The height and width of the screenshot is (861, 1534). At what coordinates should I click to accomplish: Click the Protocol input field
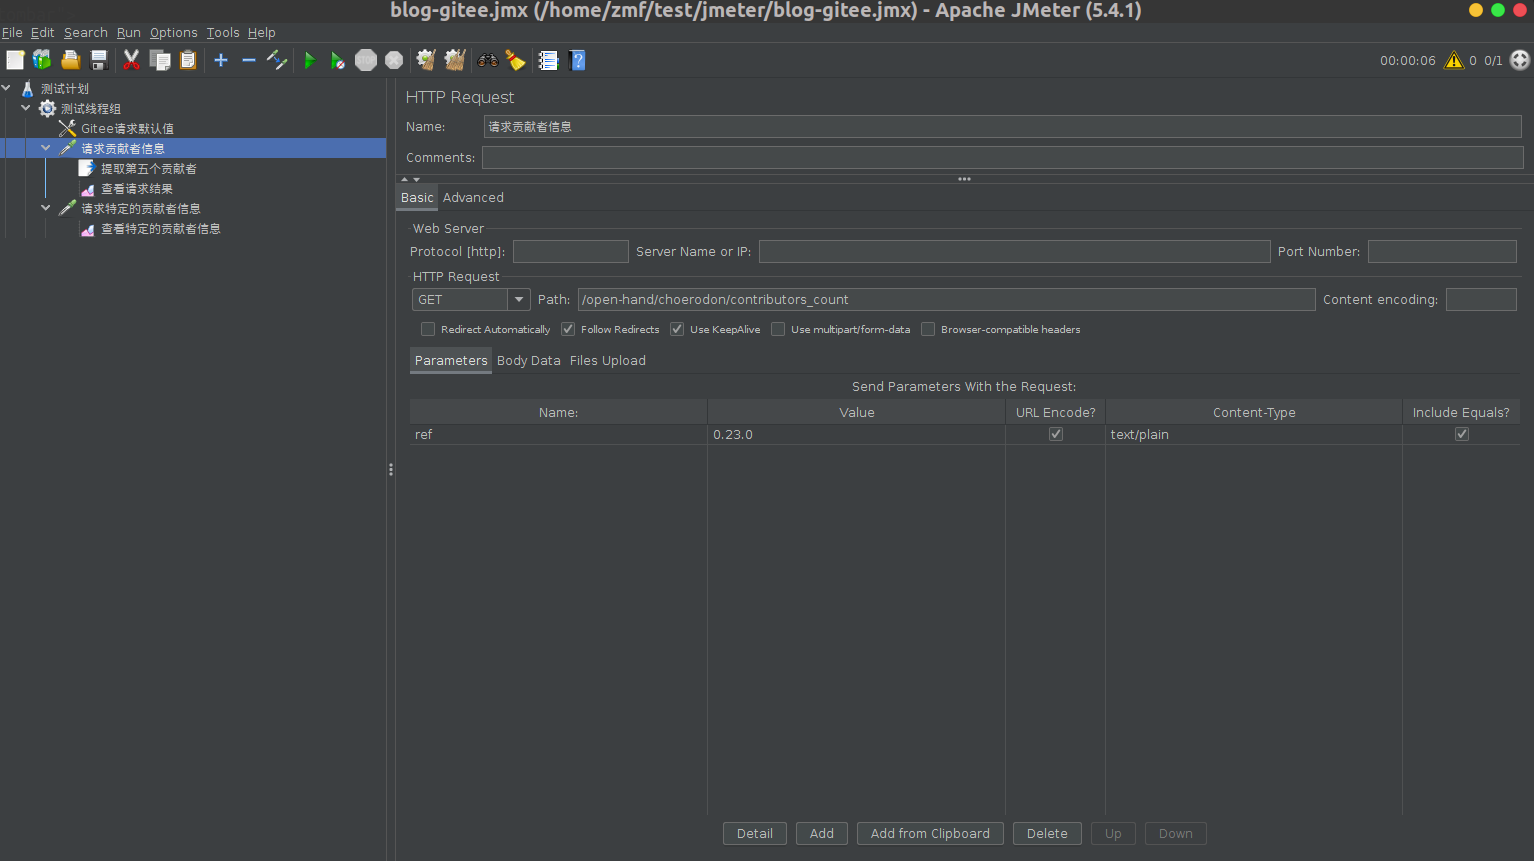pos(571,251)
